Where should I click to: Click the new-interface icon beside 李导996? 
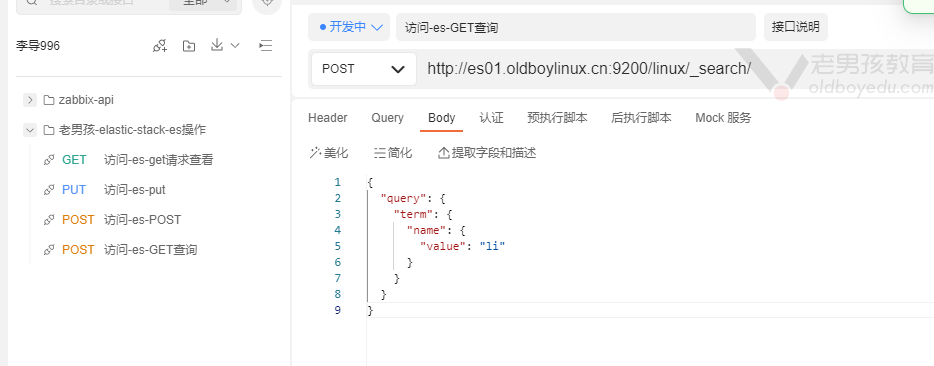click(x=160, y=46)
